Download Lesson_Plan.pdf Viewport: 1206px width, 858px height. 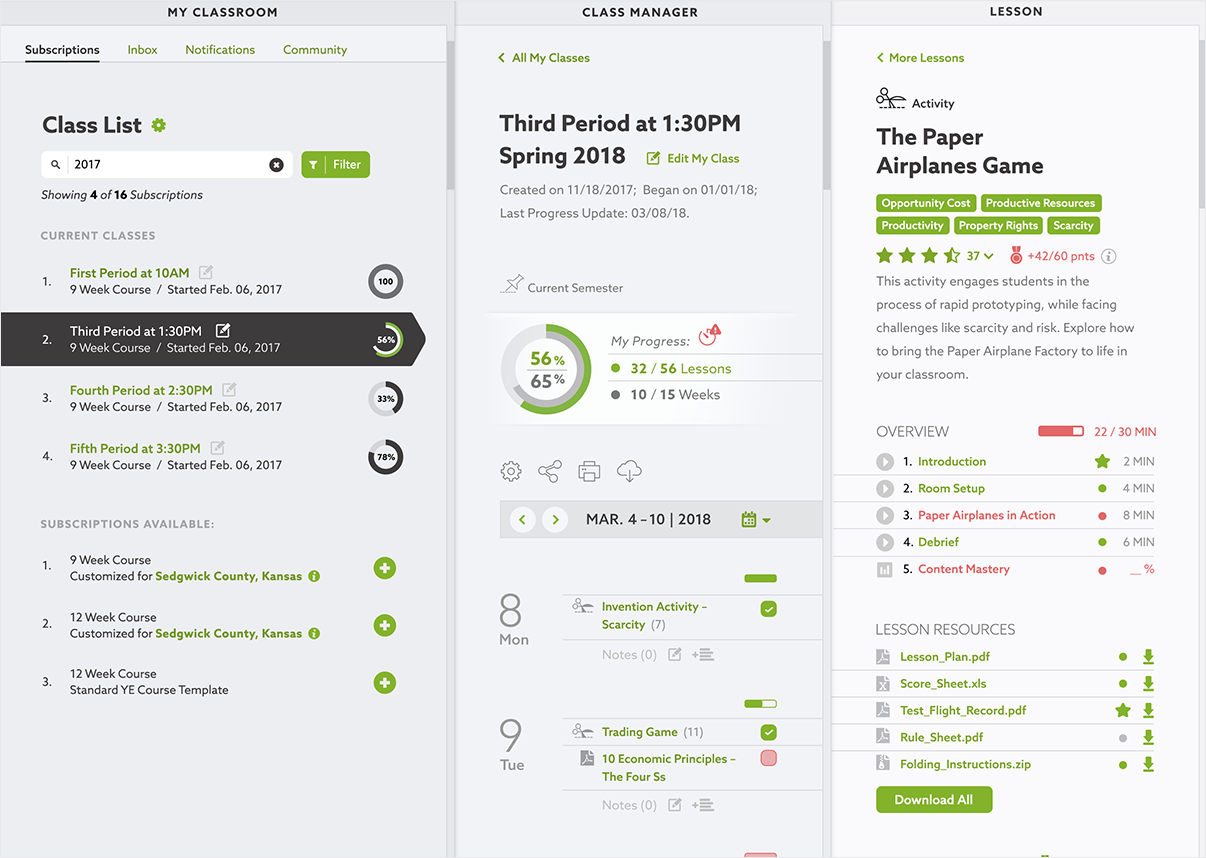(1148, 657)
